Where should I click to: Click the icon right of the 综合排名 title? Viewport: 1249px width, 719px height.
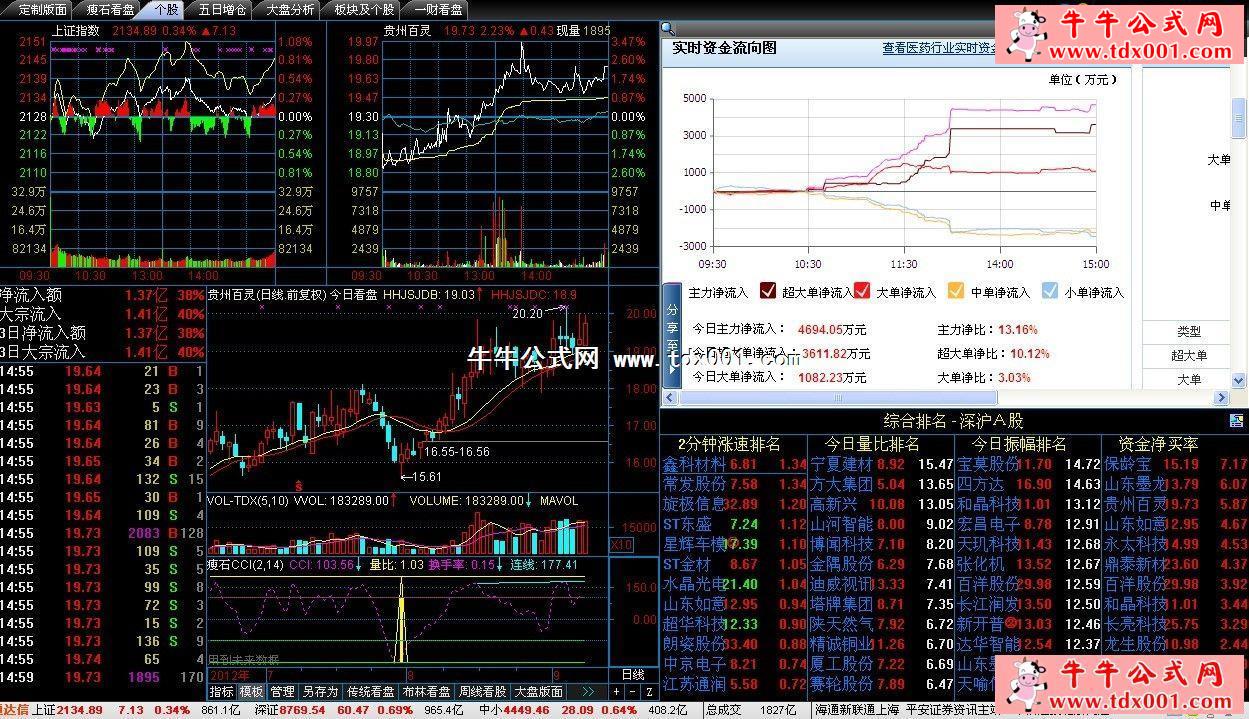point(1237,421)
